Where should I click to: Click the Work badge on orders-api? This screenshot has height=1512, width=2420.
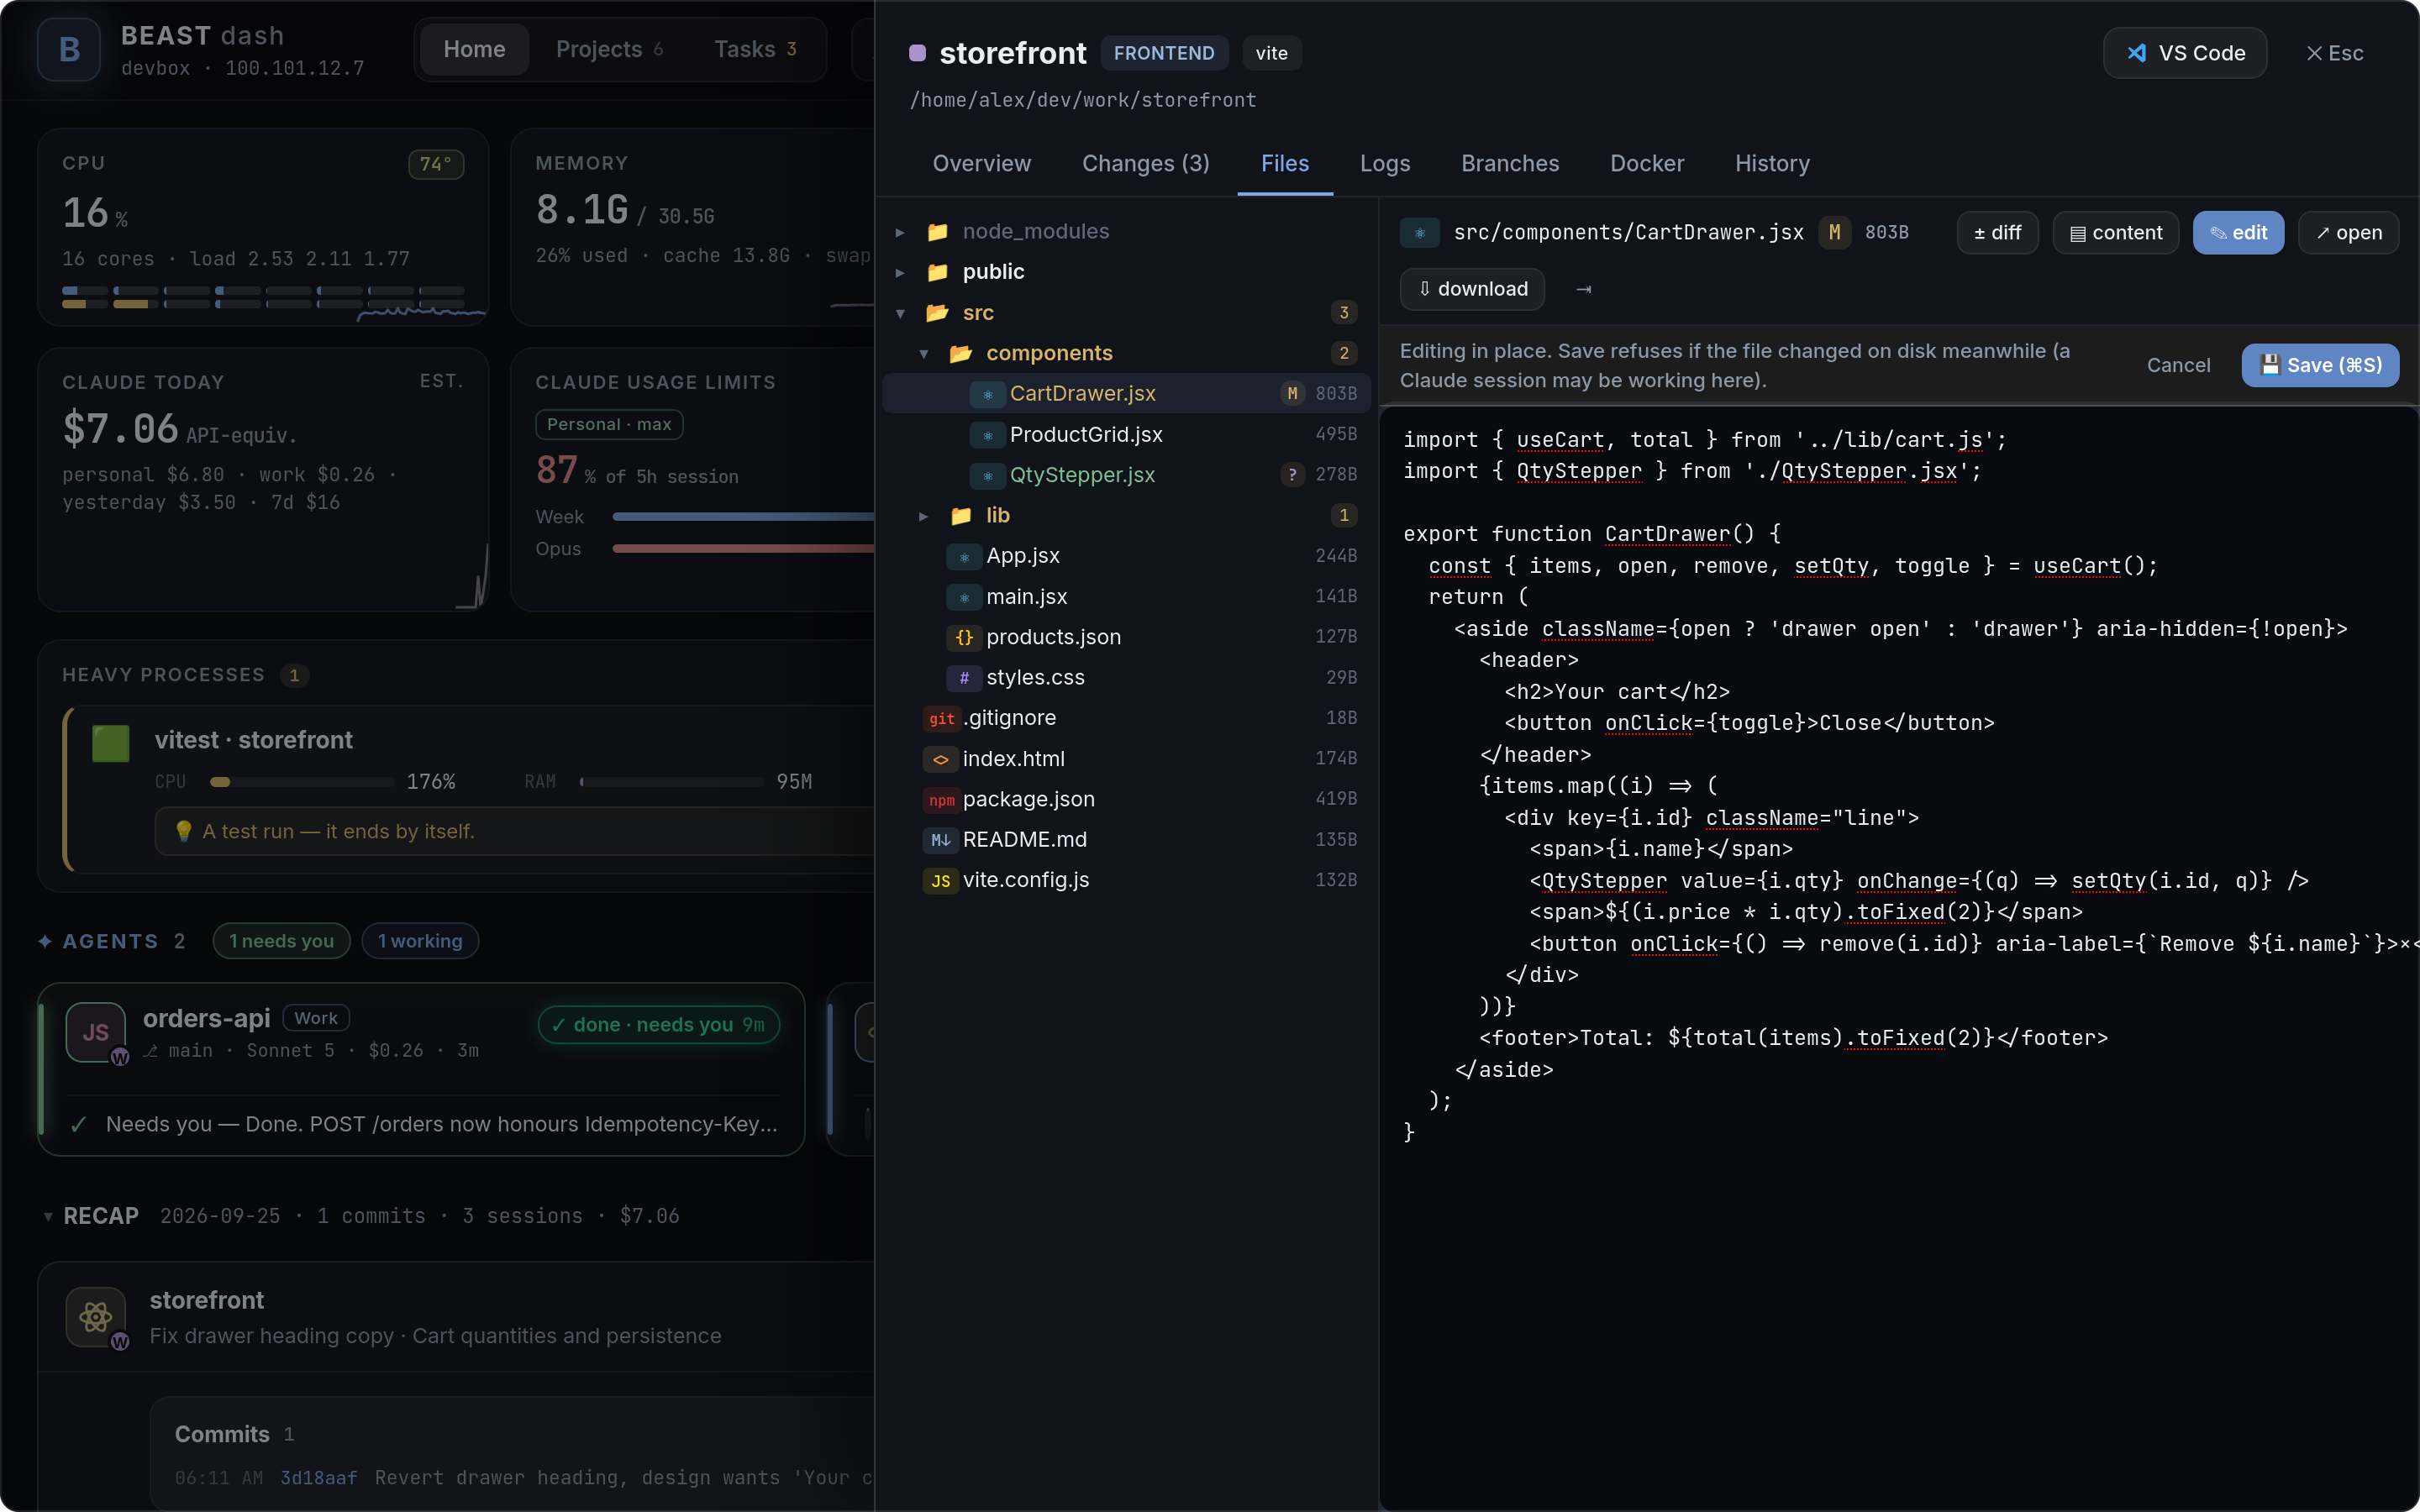(316, 1018)
